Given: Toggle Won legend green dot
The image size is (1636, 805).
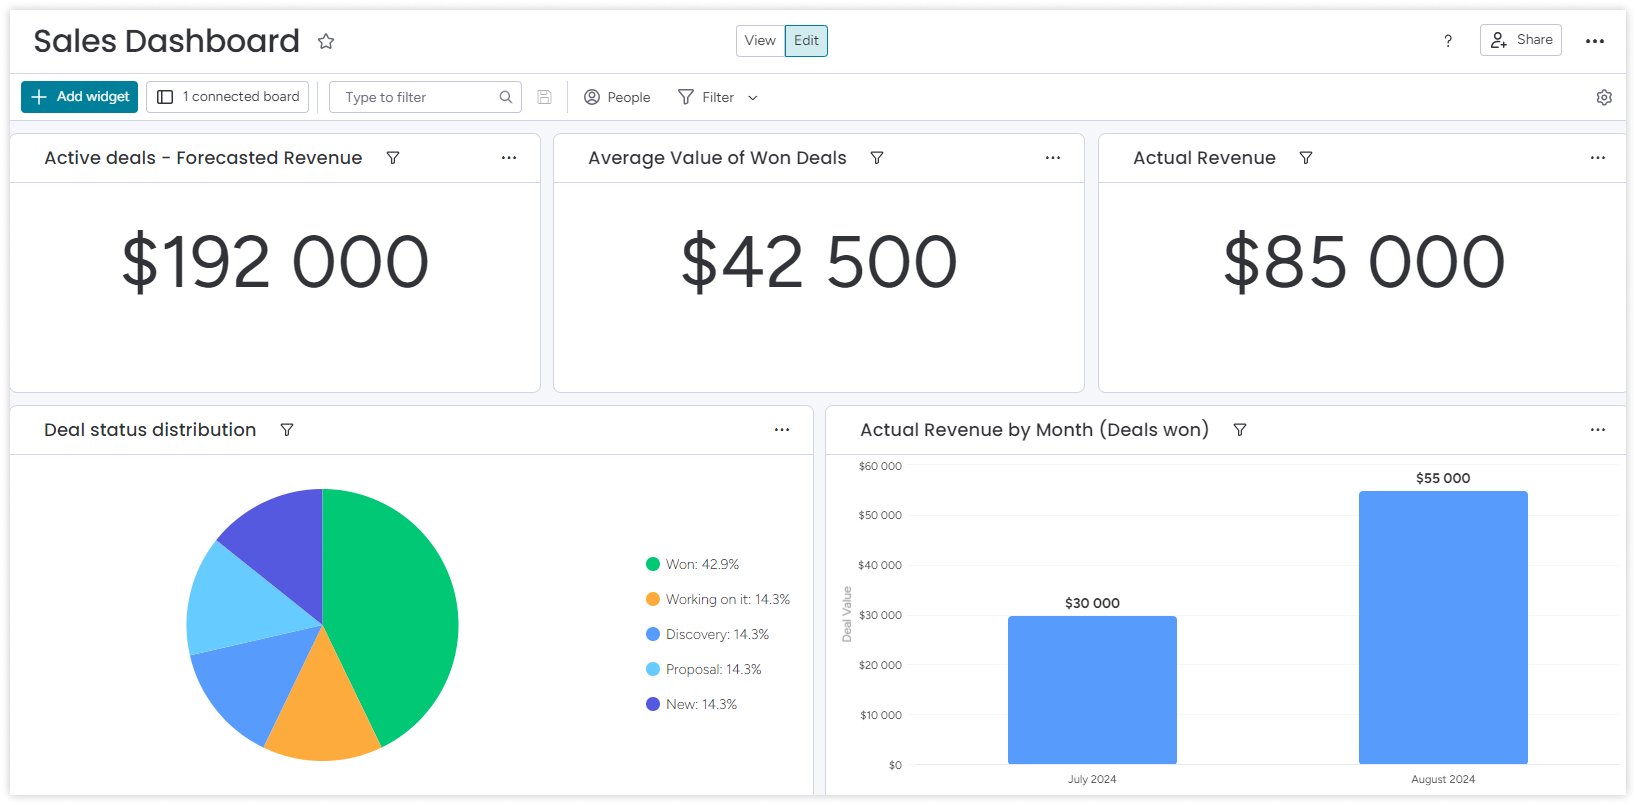Looking at the screenshot, I should [653, 564].
